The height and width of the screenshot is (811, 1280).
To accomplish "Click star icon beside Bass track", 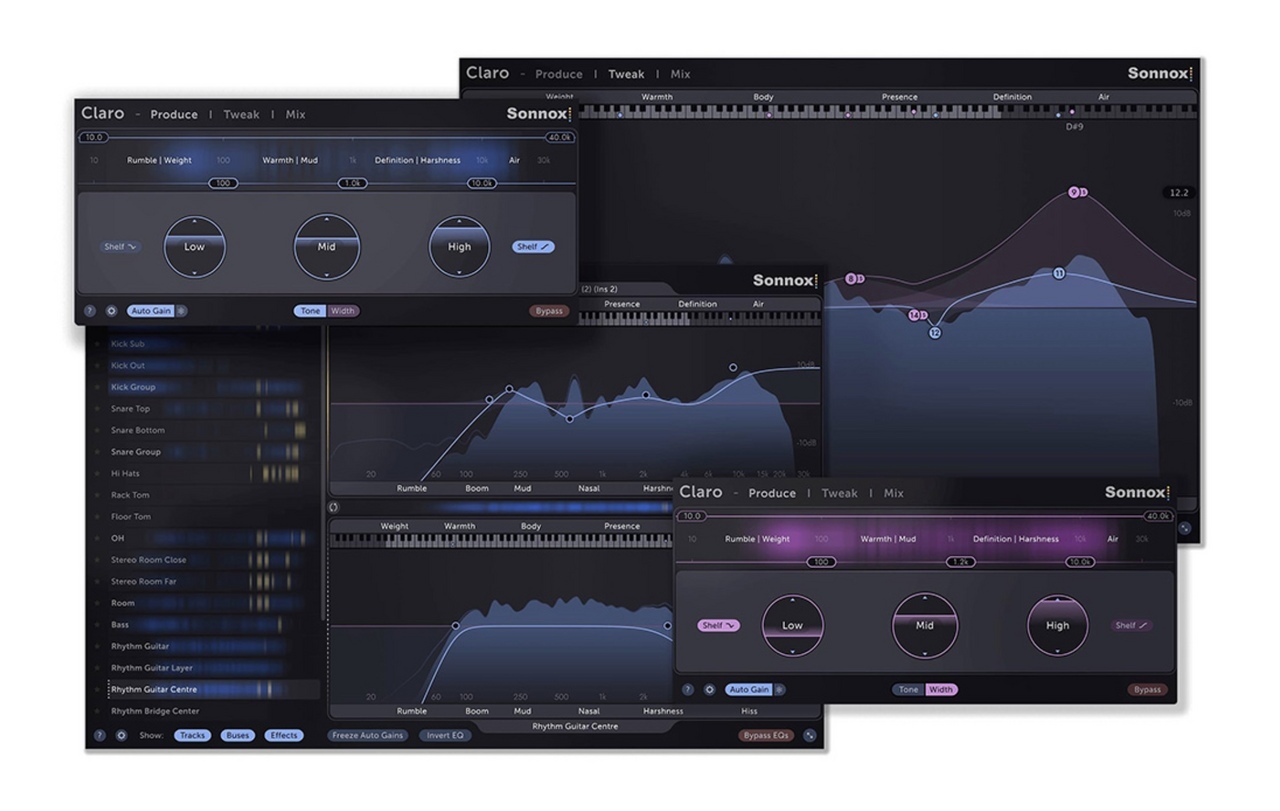I will [97, 625].
